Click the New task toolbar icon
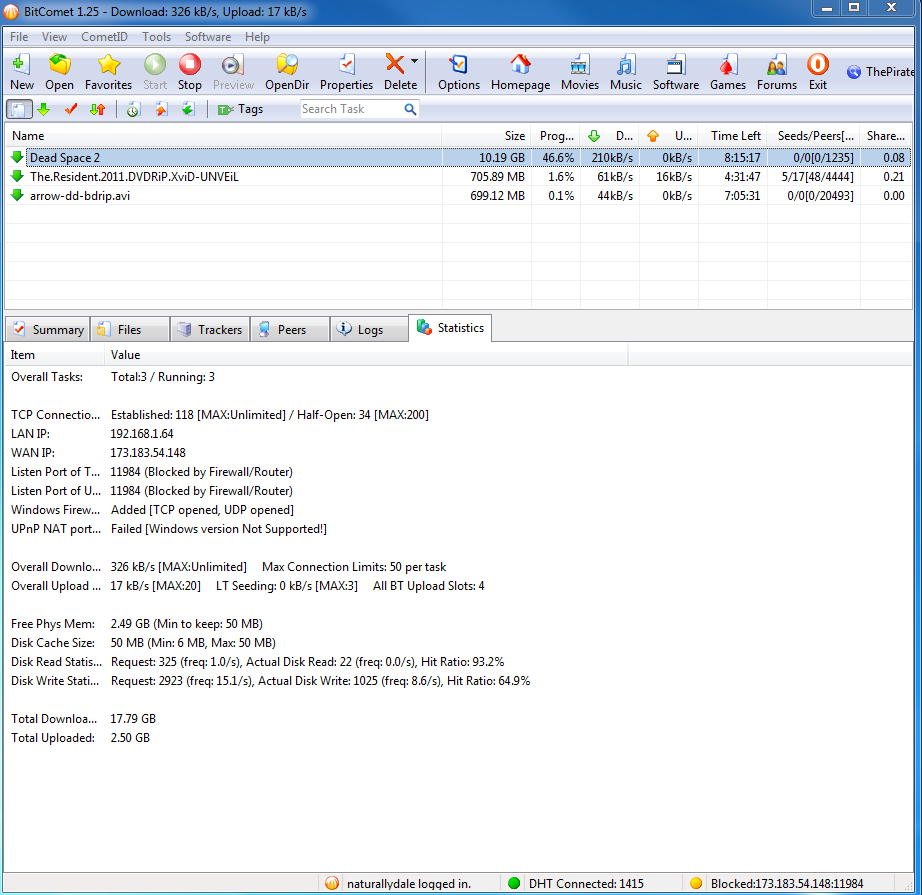Viewport: 922px width, 895px height. point(22,65)
